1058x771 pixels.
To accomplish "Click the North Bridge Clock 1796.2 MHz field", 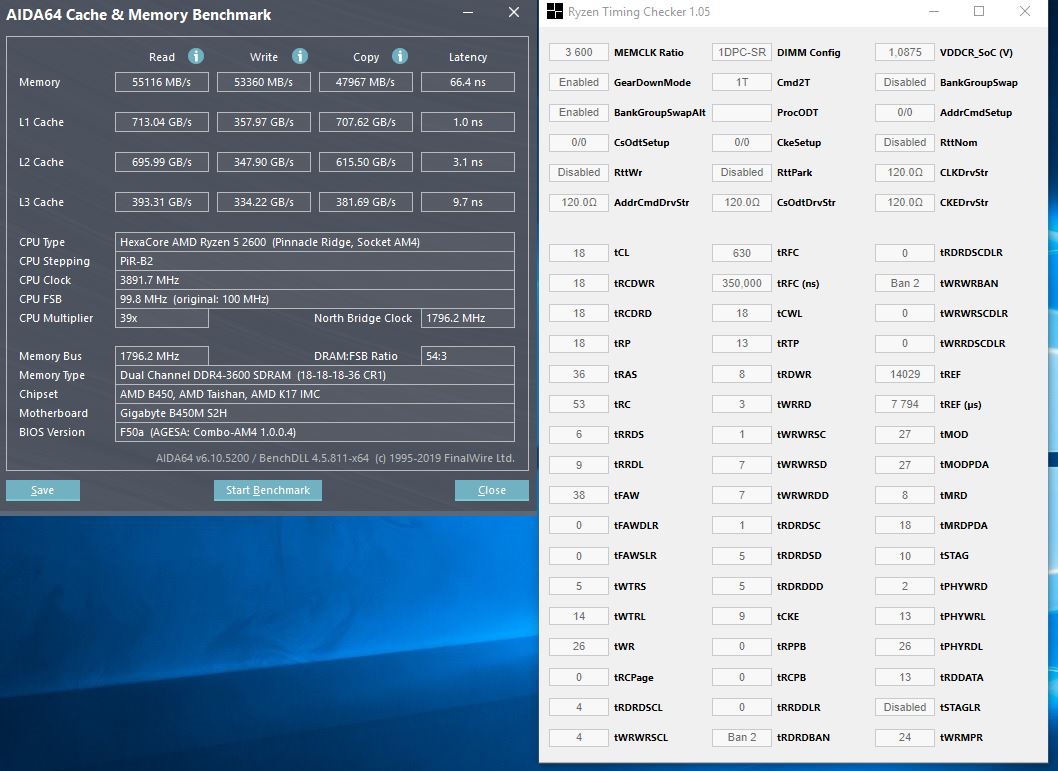I will [468, 318].
